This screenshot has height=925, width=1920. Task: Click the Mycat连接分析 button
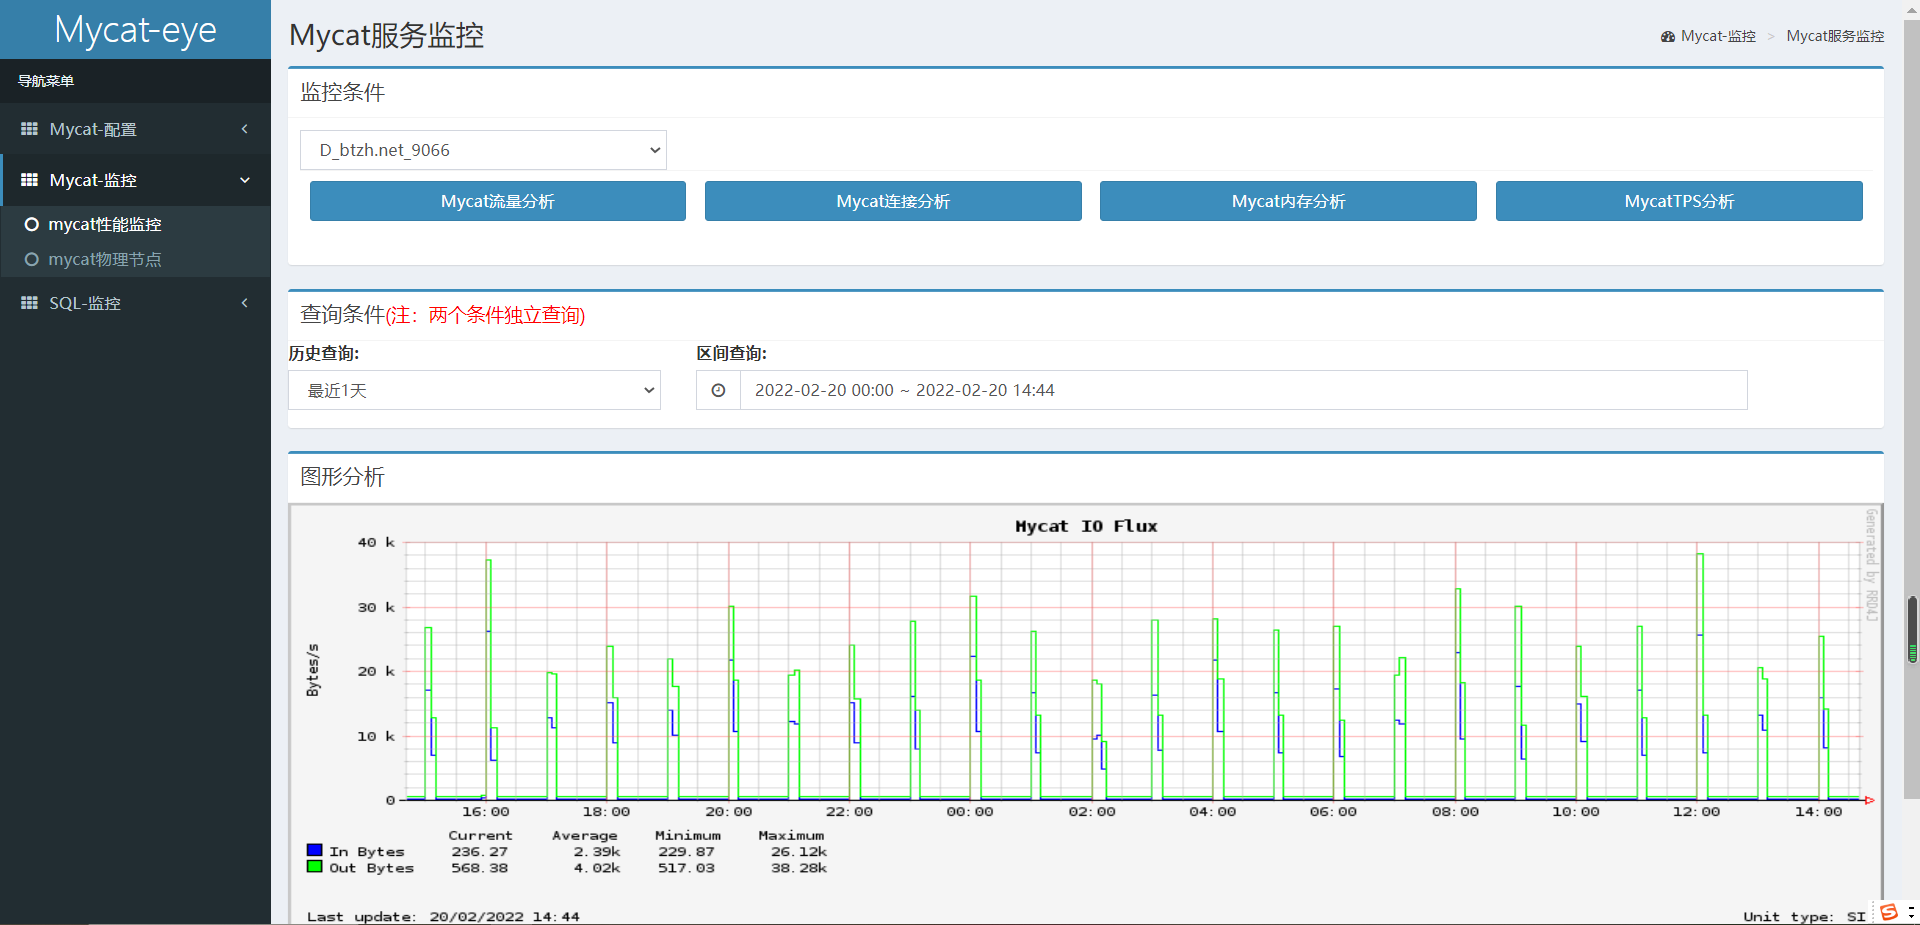893,201
